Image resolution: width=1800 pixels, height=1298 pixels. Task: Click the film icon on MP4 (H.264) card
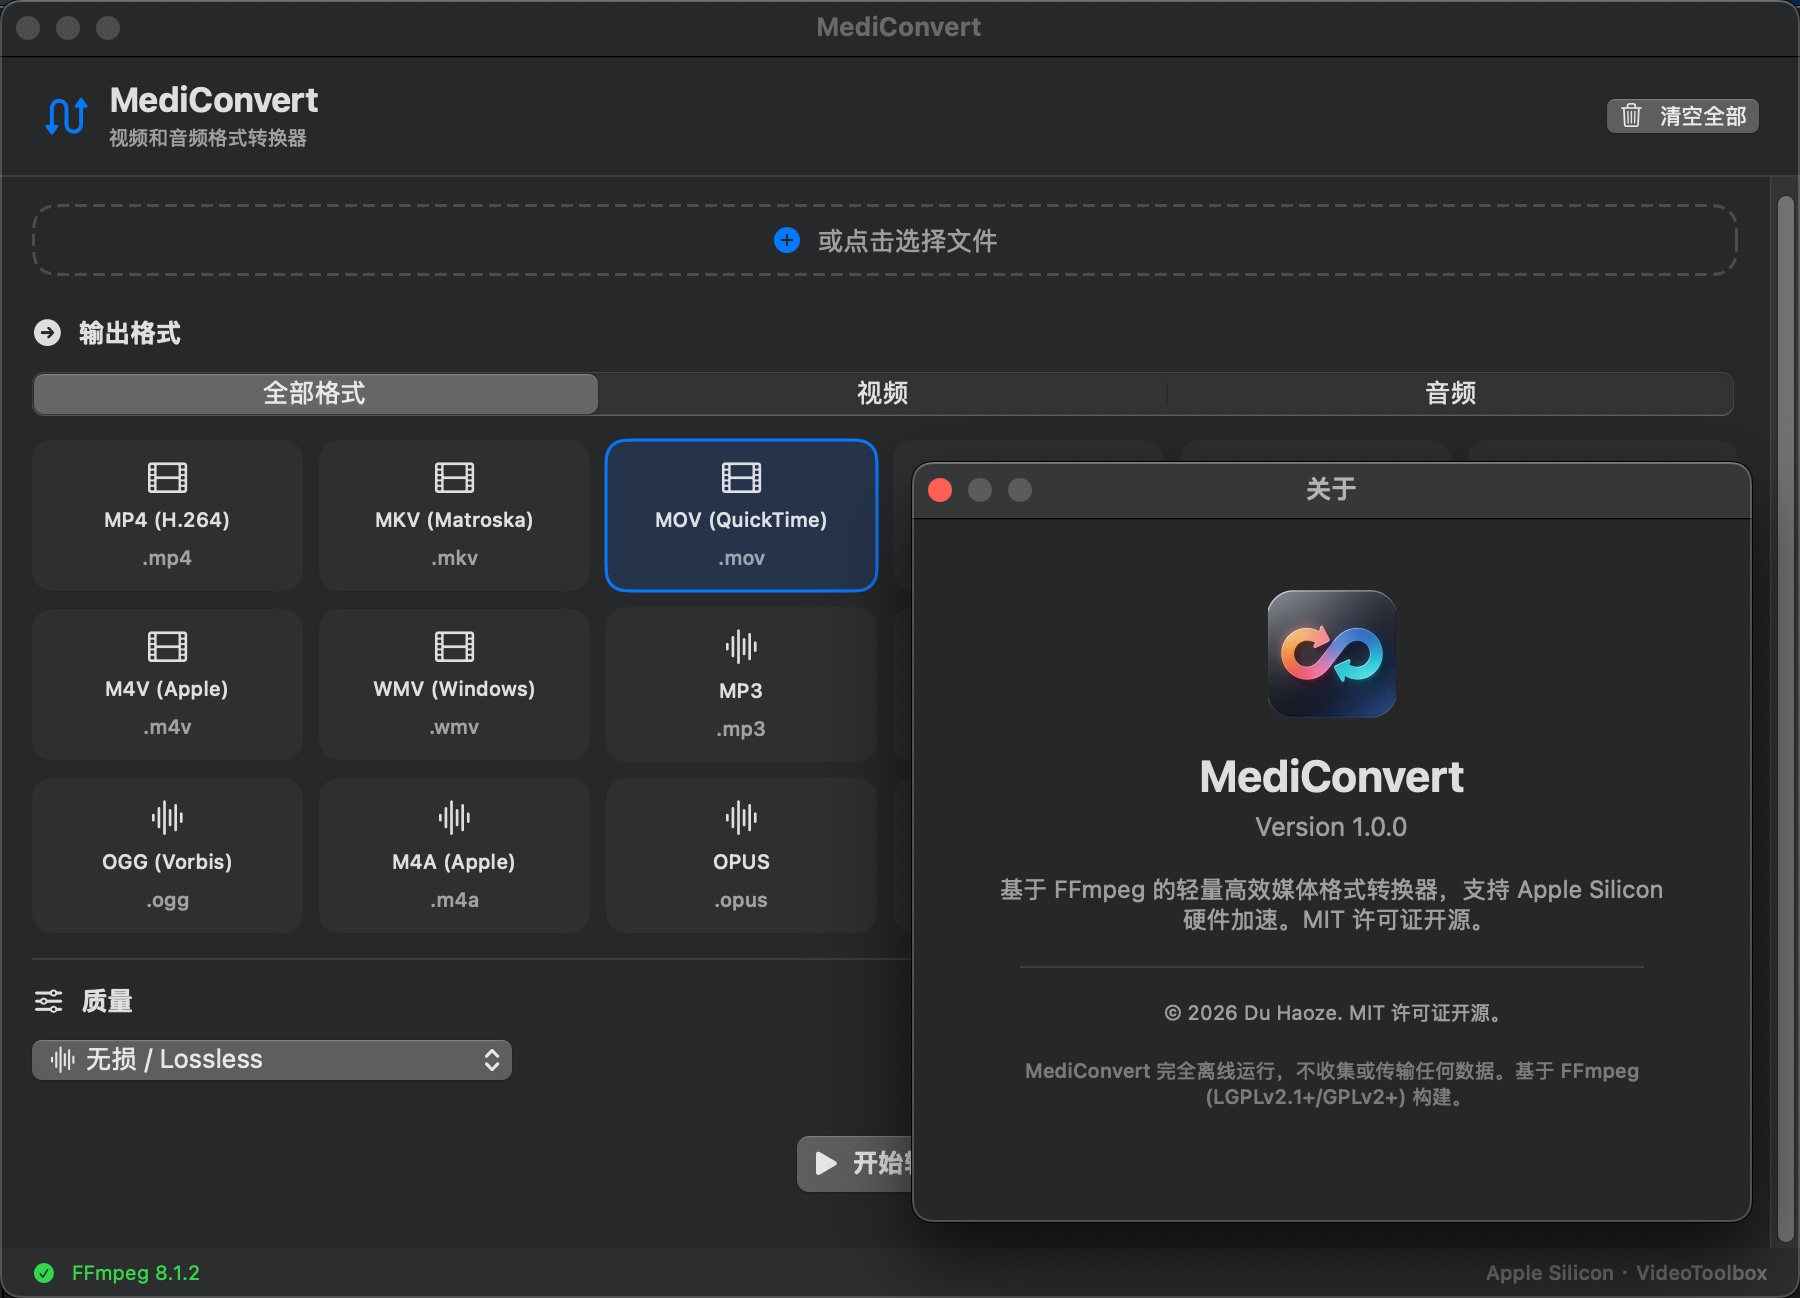point(167,478)
